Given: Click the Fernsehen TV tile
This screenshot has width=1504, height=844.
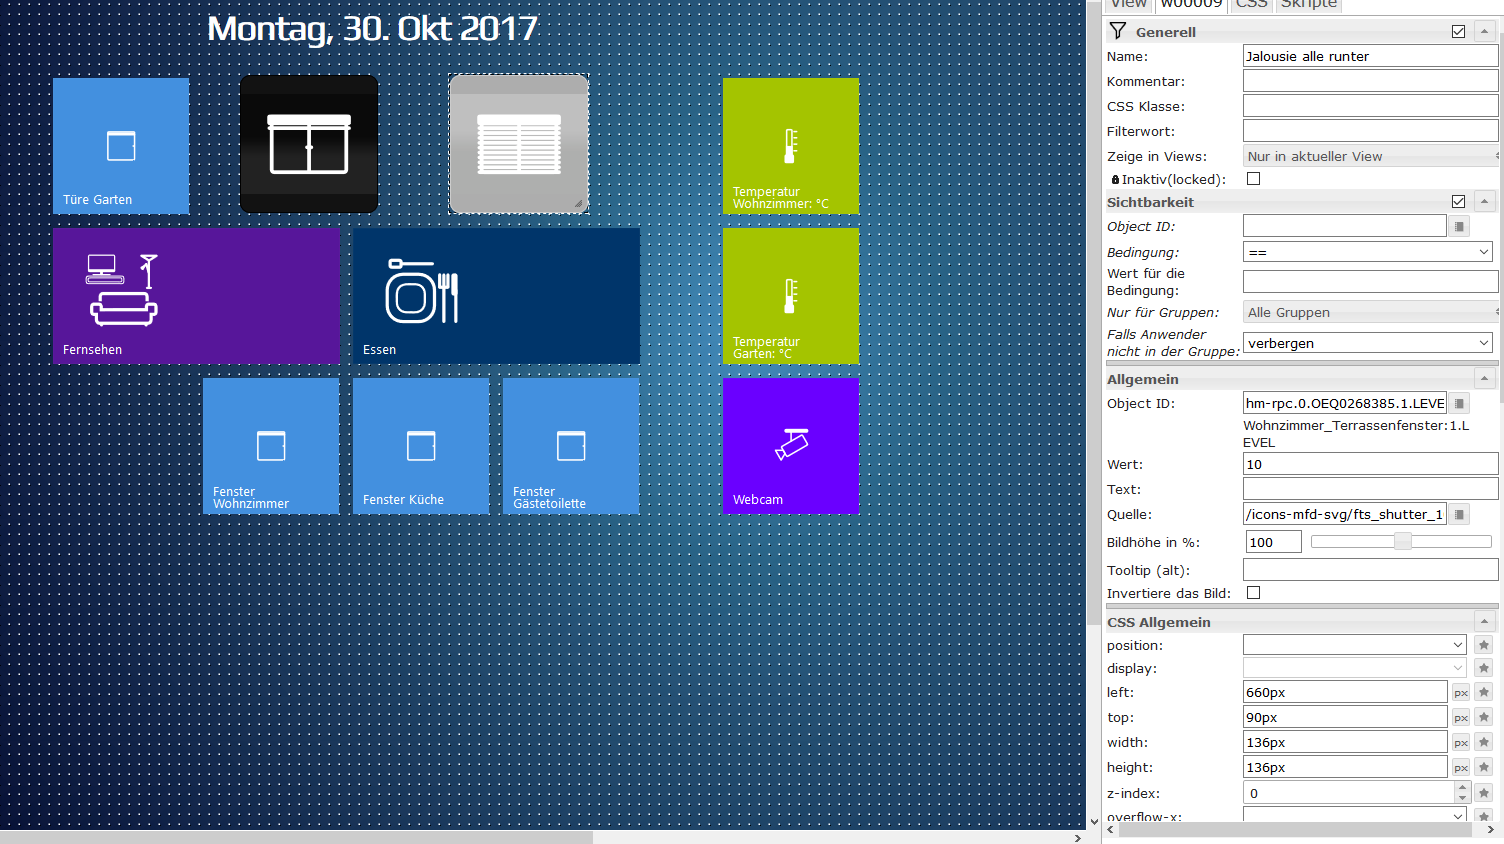Looking at the screenshot, I should pos(196,296).
